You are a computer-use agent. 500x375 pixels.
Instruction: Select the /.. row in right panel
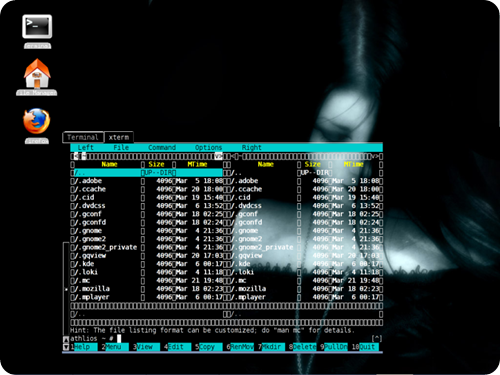pos(305,173)
